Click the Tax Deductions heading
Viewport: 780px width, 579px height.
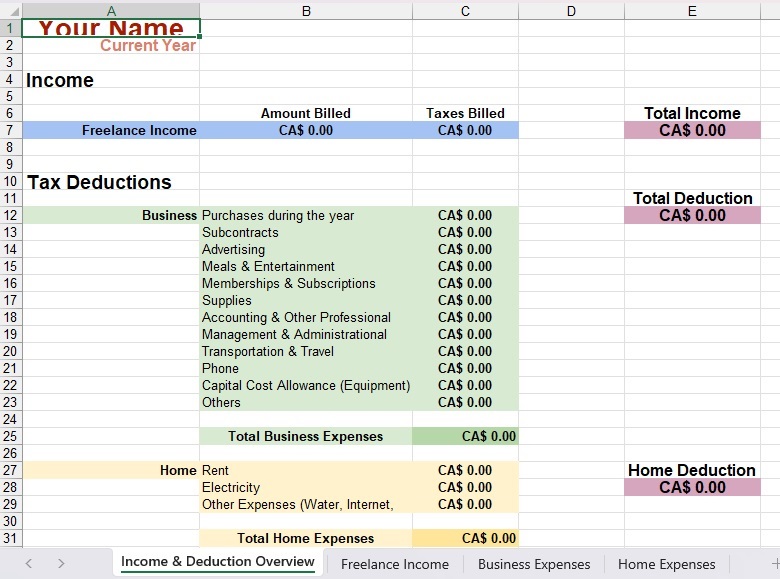(x=111, y=182)
